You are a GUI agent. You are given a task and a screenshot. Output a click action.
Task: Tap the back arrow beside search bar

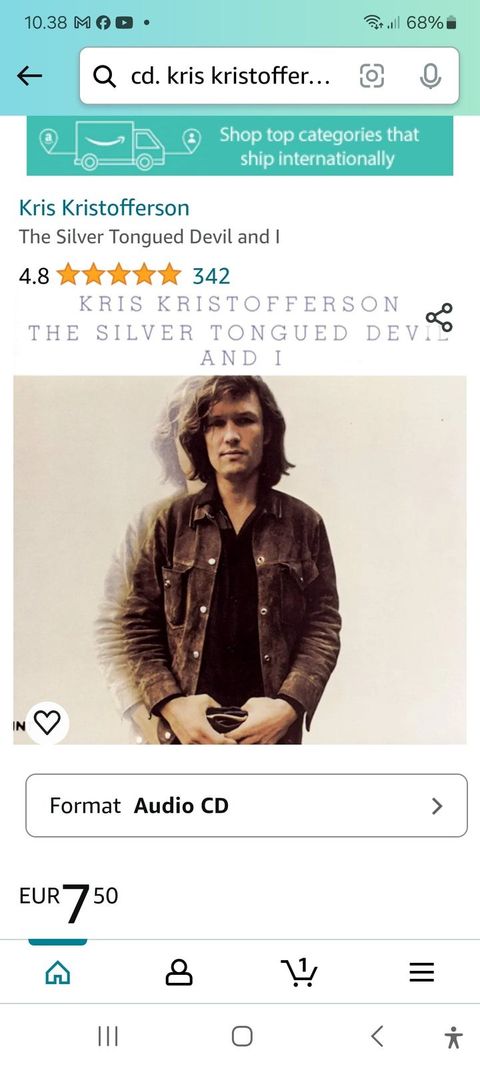[x=29, y=76]
